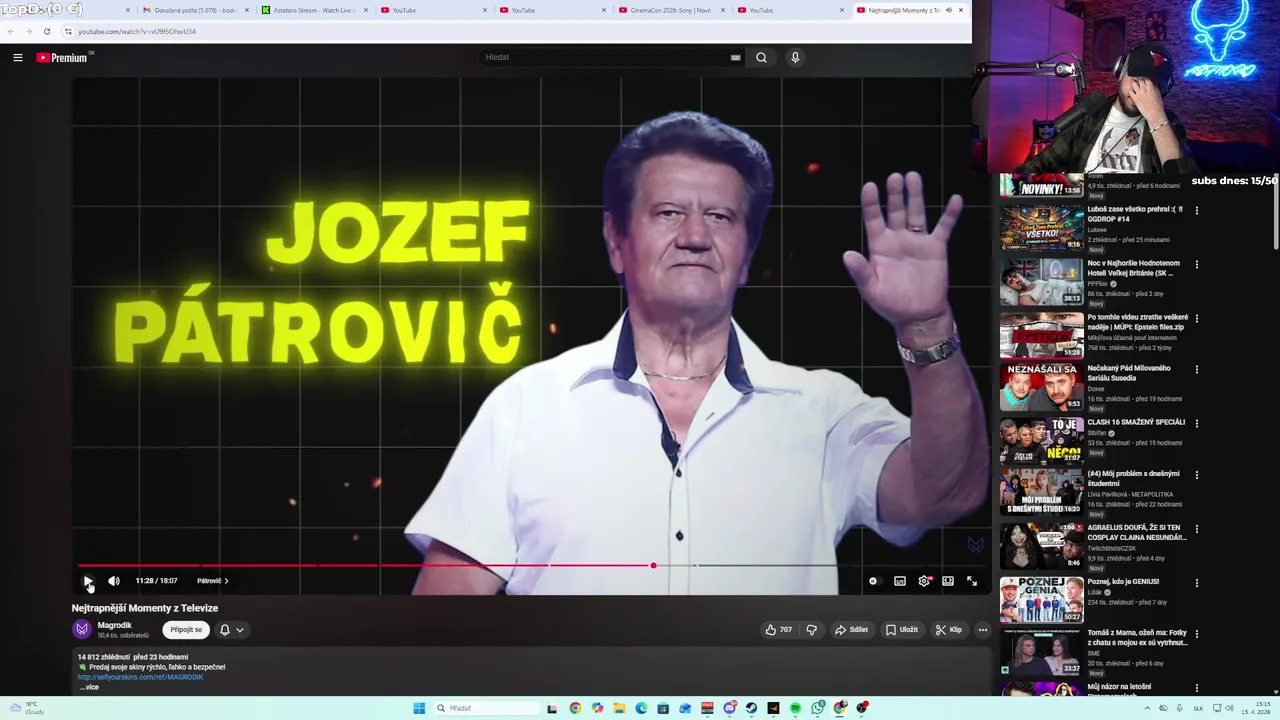Open Discord from the taskbar
1280x720 pixels.
click(729, 708)
